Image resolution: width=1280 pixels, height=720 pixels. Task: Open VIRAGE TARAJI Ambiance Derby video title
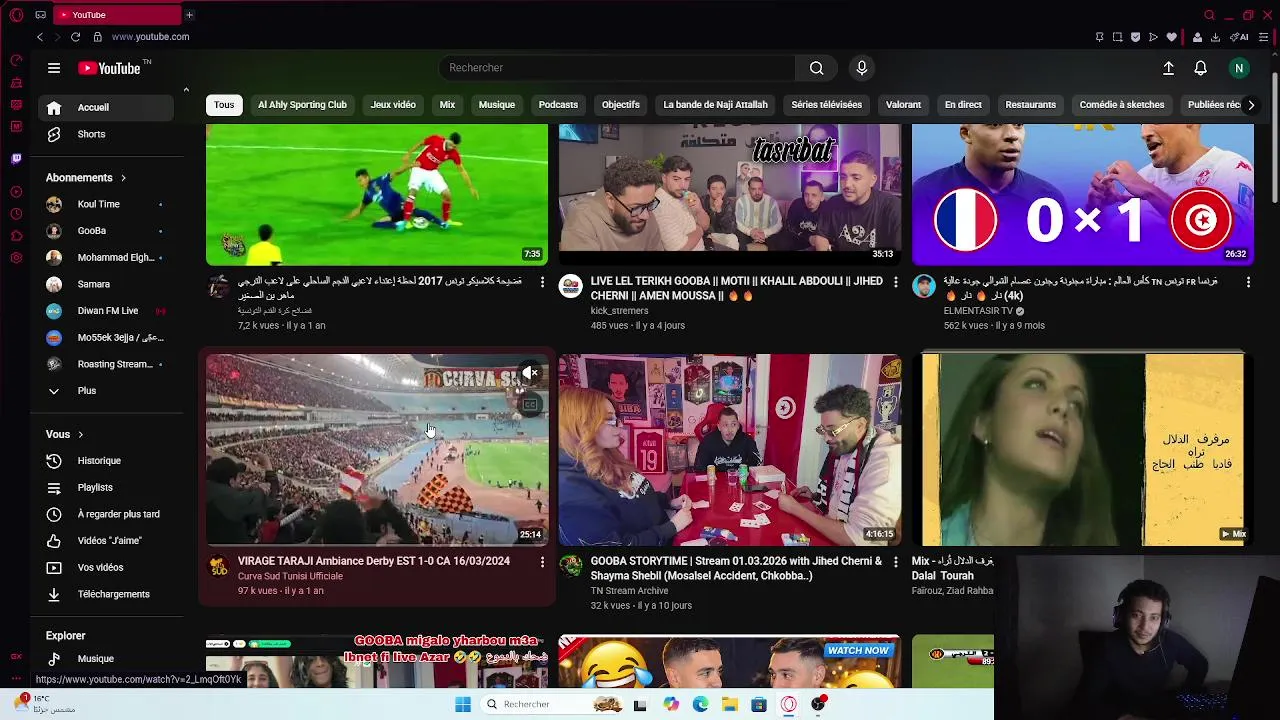click(x=374, y=561)
